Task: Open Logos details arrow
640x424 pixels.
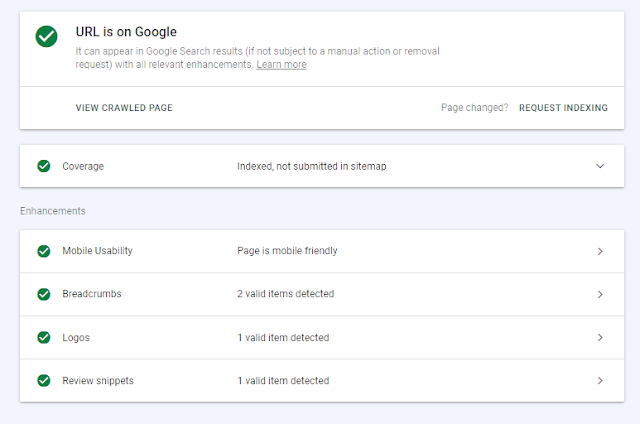Action: pos(600,337)
